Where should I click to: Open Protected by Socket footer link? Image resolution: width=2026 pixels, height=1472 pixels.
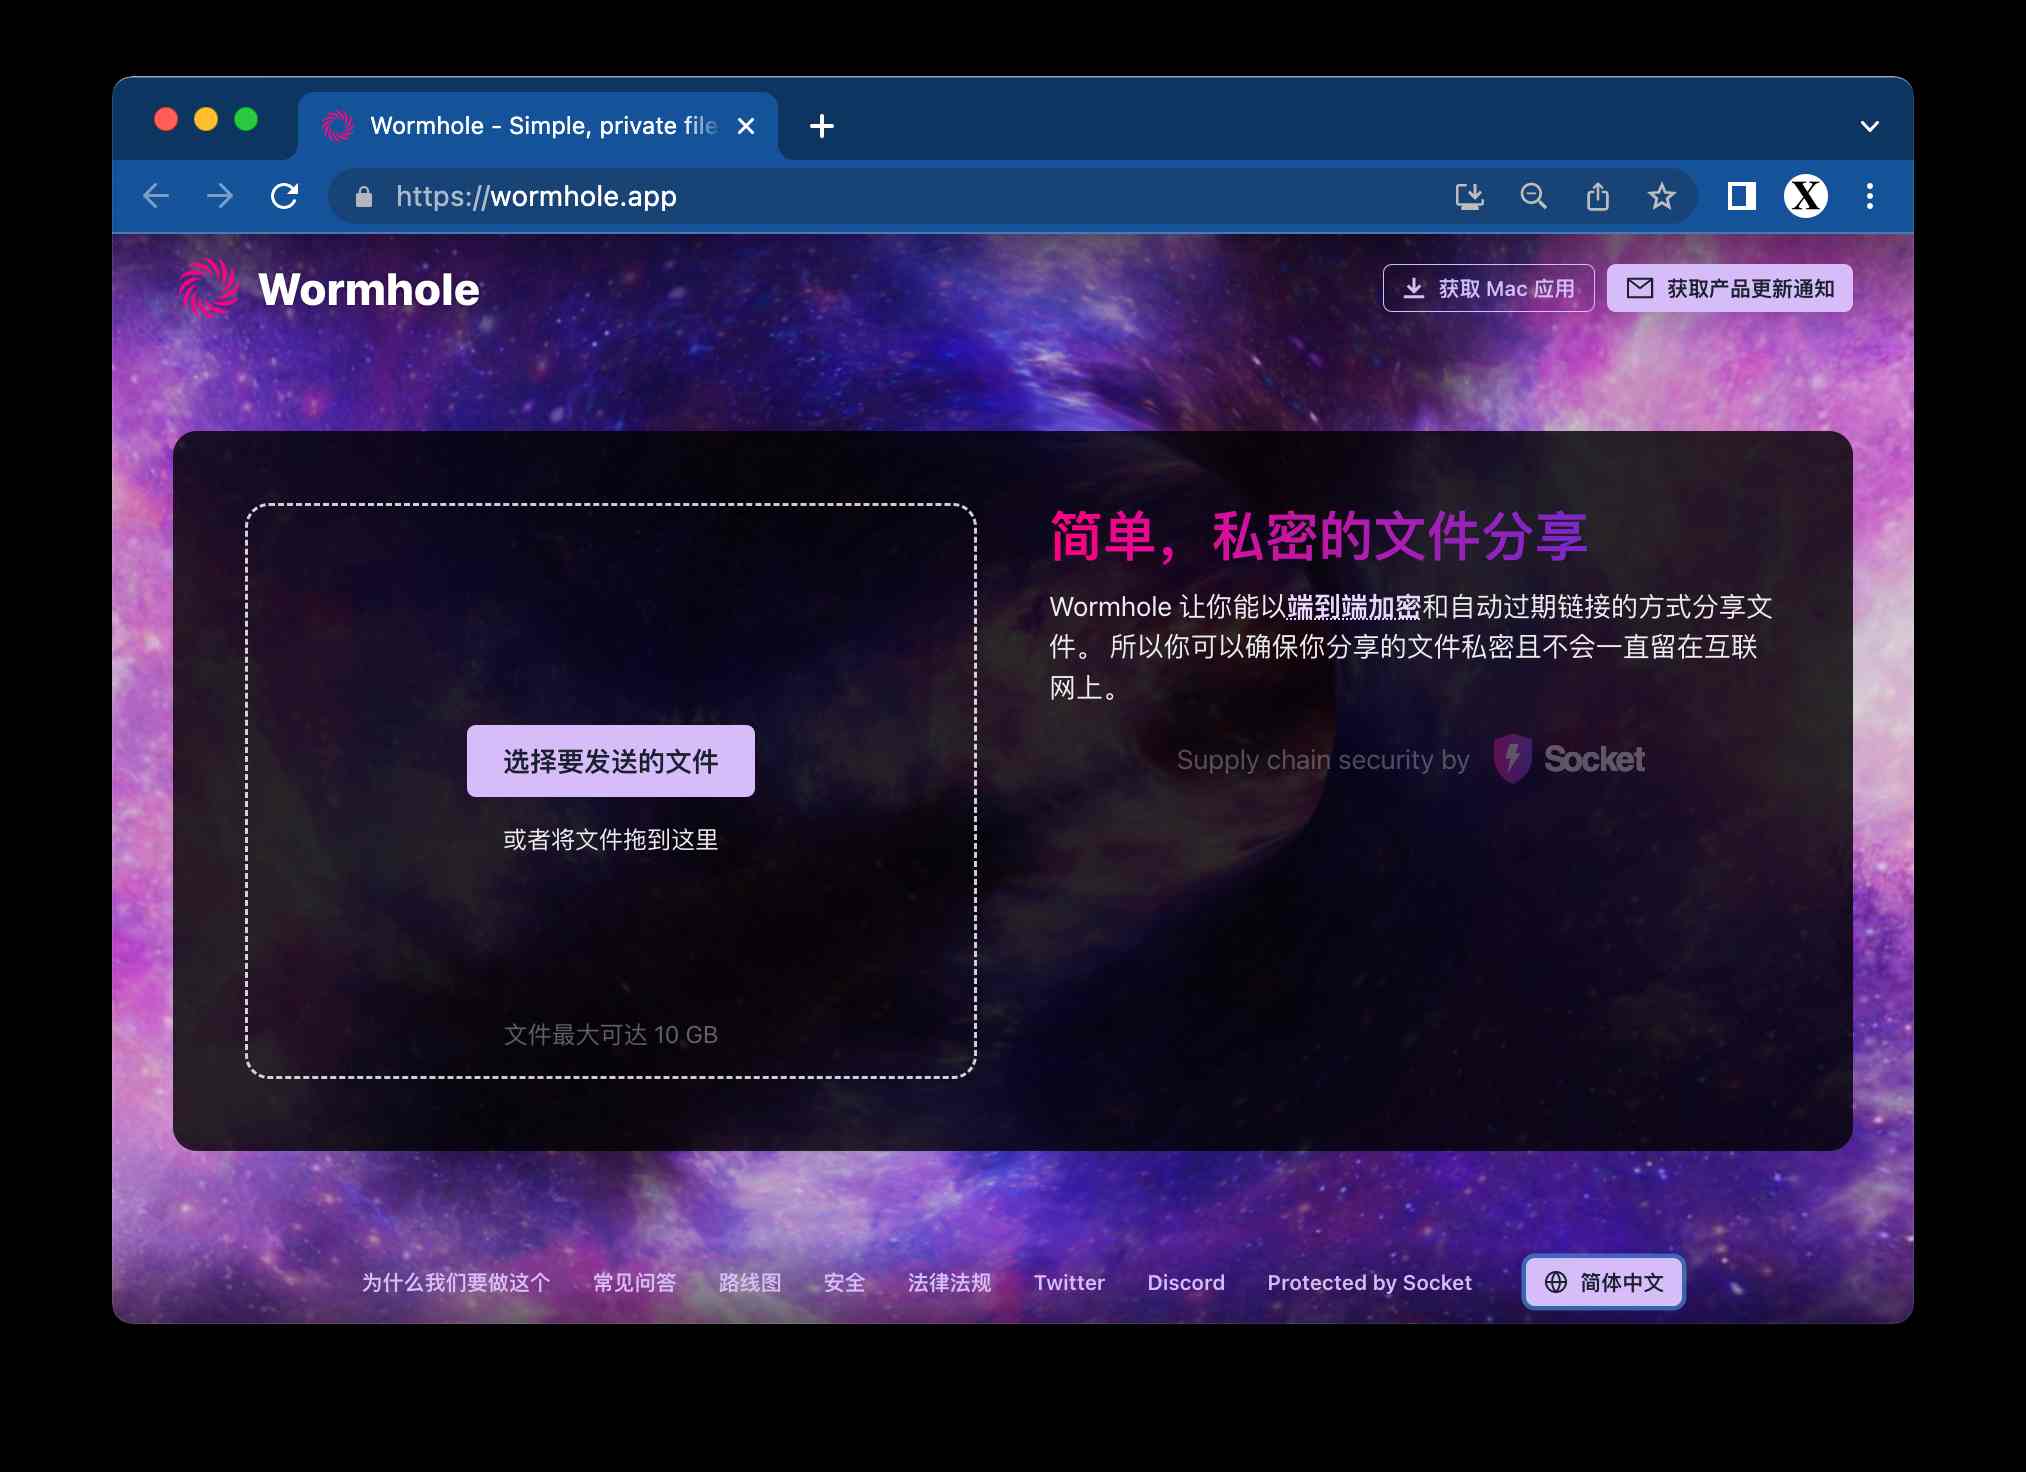[1369, 1282]
